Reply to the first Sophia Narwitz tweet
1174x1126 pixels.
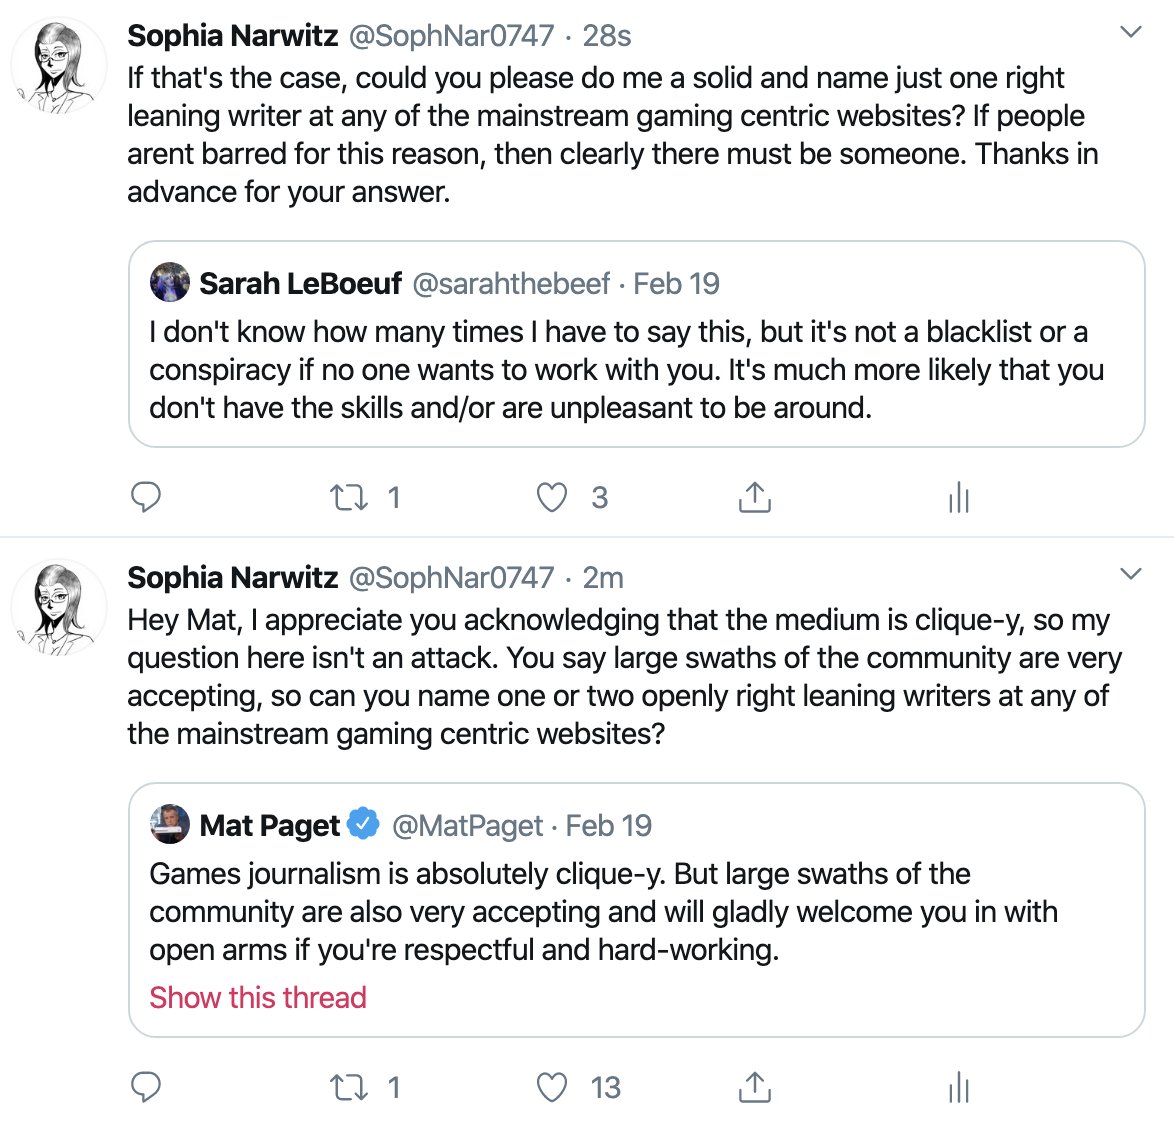click(145, 497)
